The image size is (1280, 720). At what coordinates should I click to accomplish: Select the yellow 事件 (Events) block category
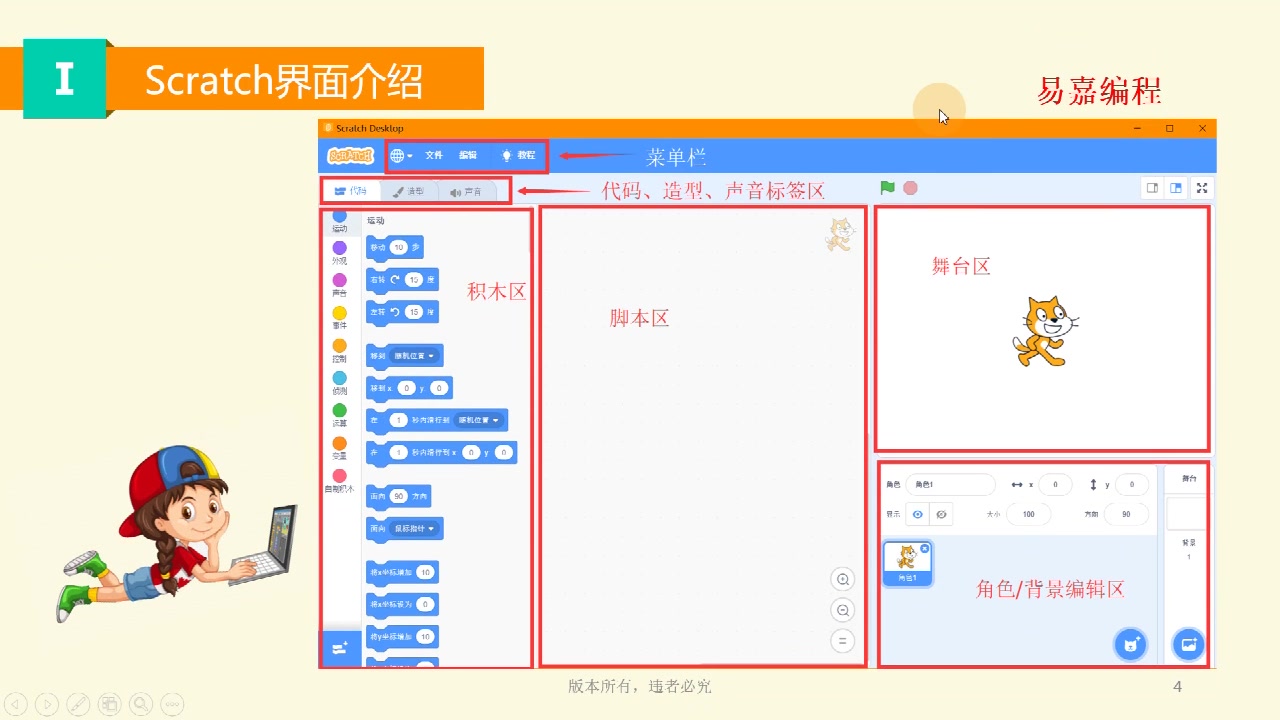click(340, 318)
